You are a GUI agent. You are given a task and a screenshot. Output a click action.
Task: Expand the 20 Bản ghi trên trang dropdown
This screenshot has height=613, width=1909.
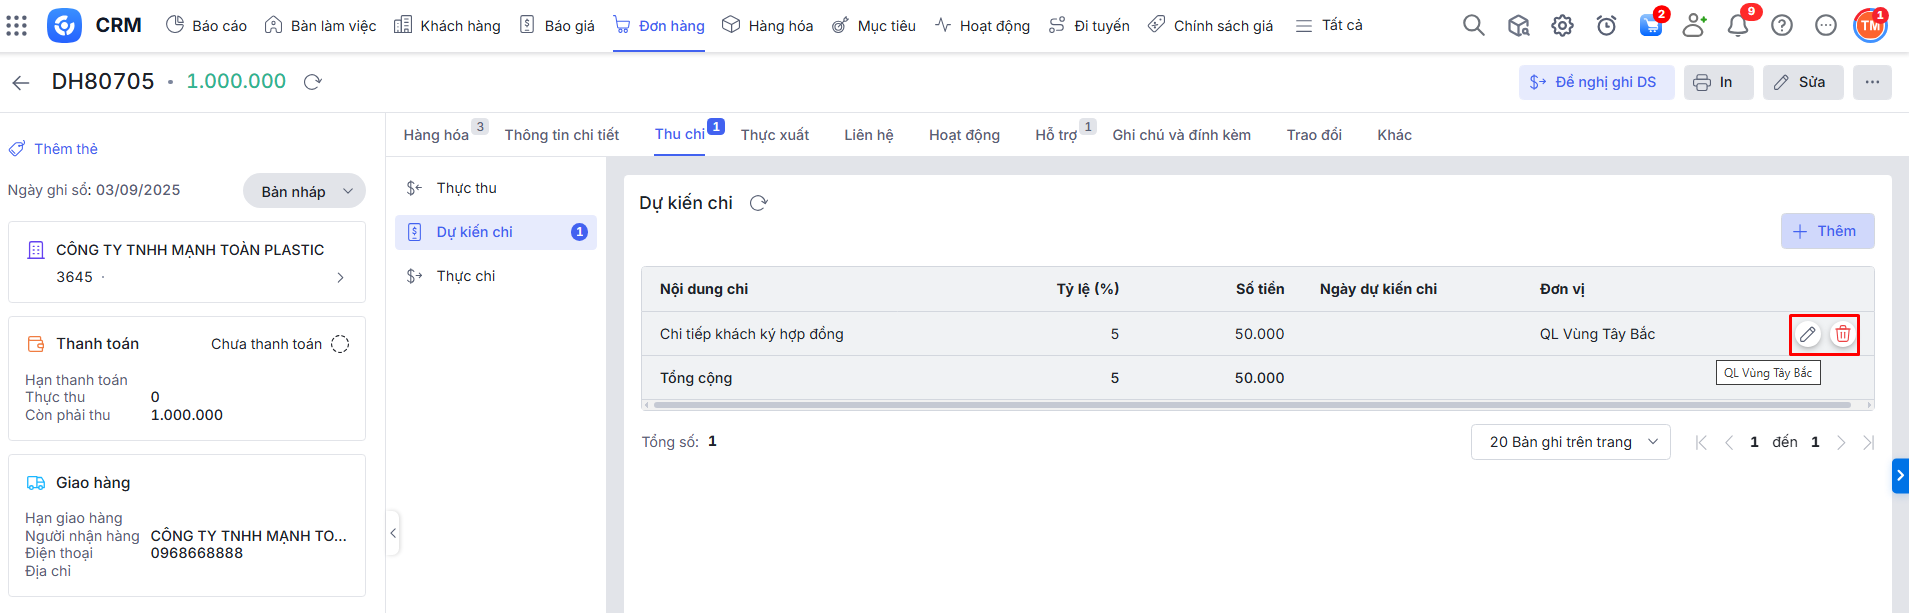tap(1570, 442)
